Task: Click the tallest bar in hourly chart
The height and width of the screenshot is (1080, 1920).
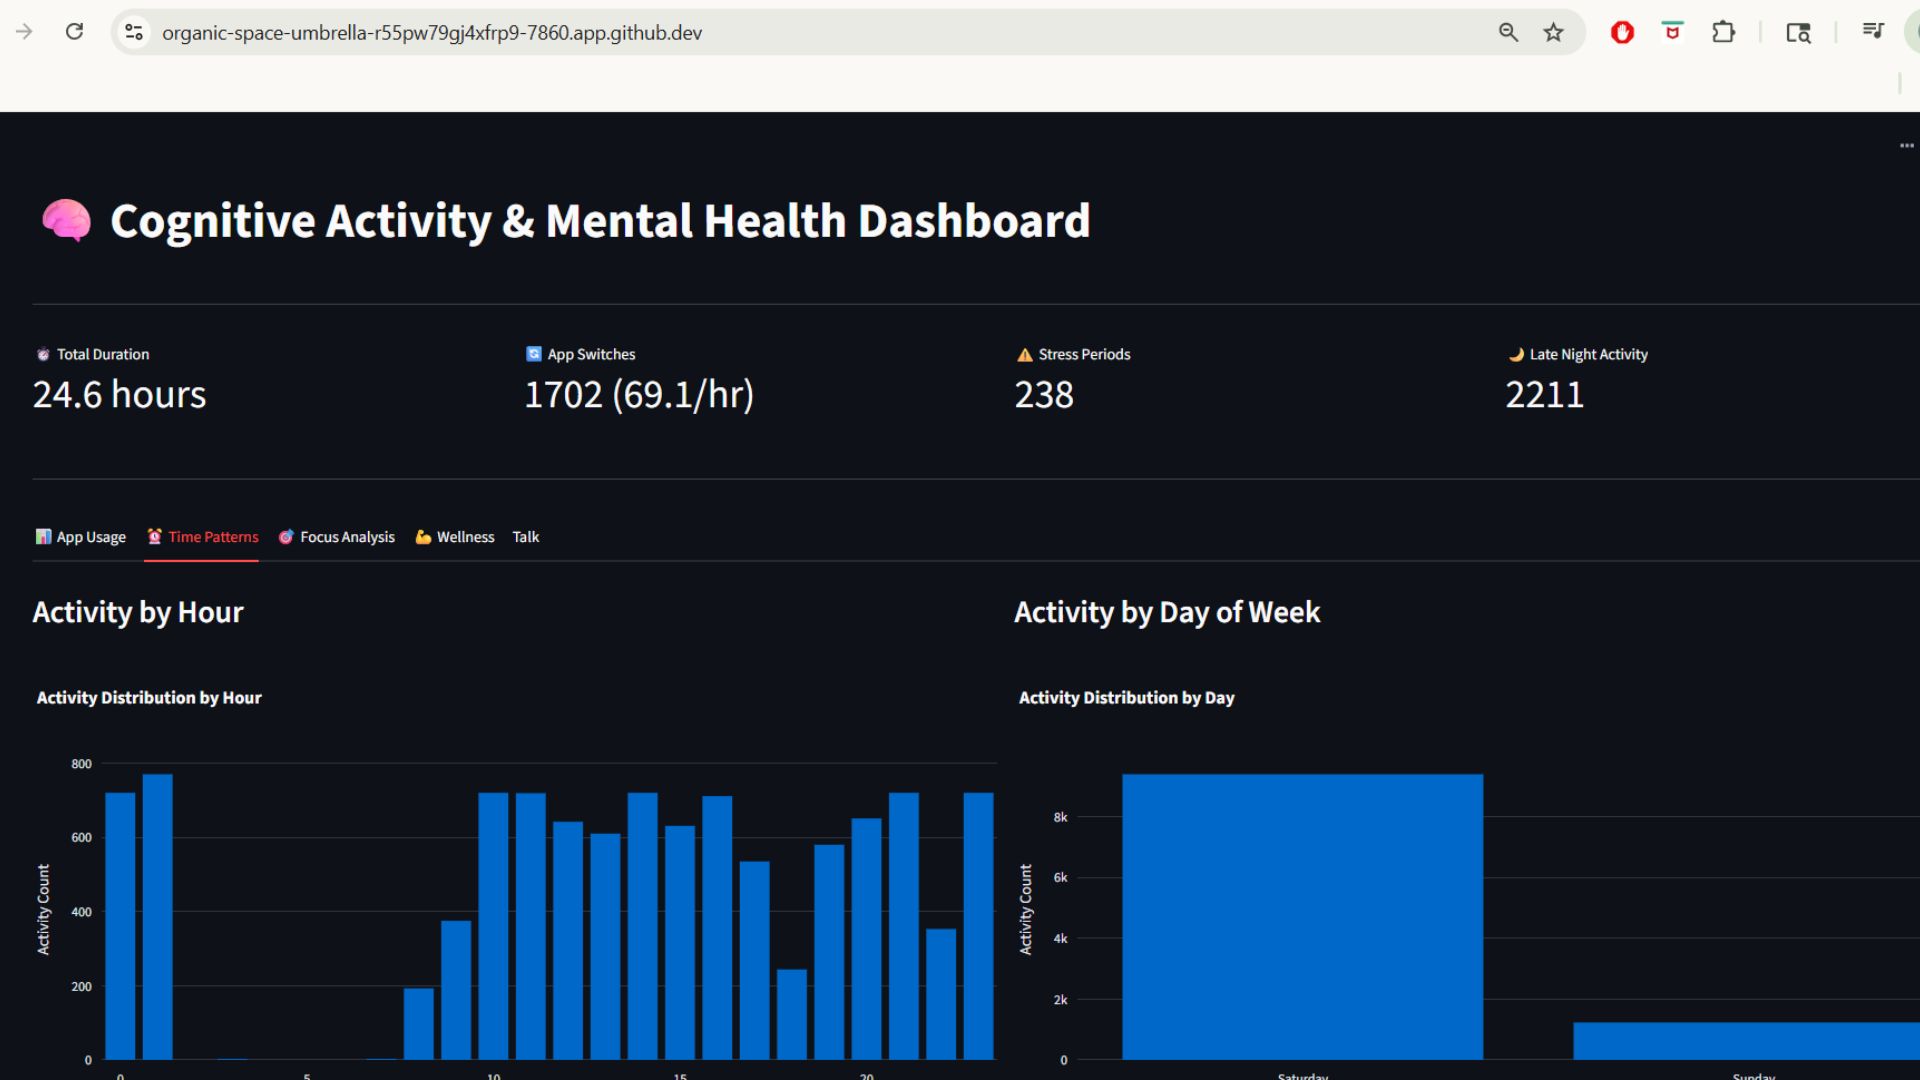Action: coord(157,915)
